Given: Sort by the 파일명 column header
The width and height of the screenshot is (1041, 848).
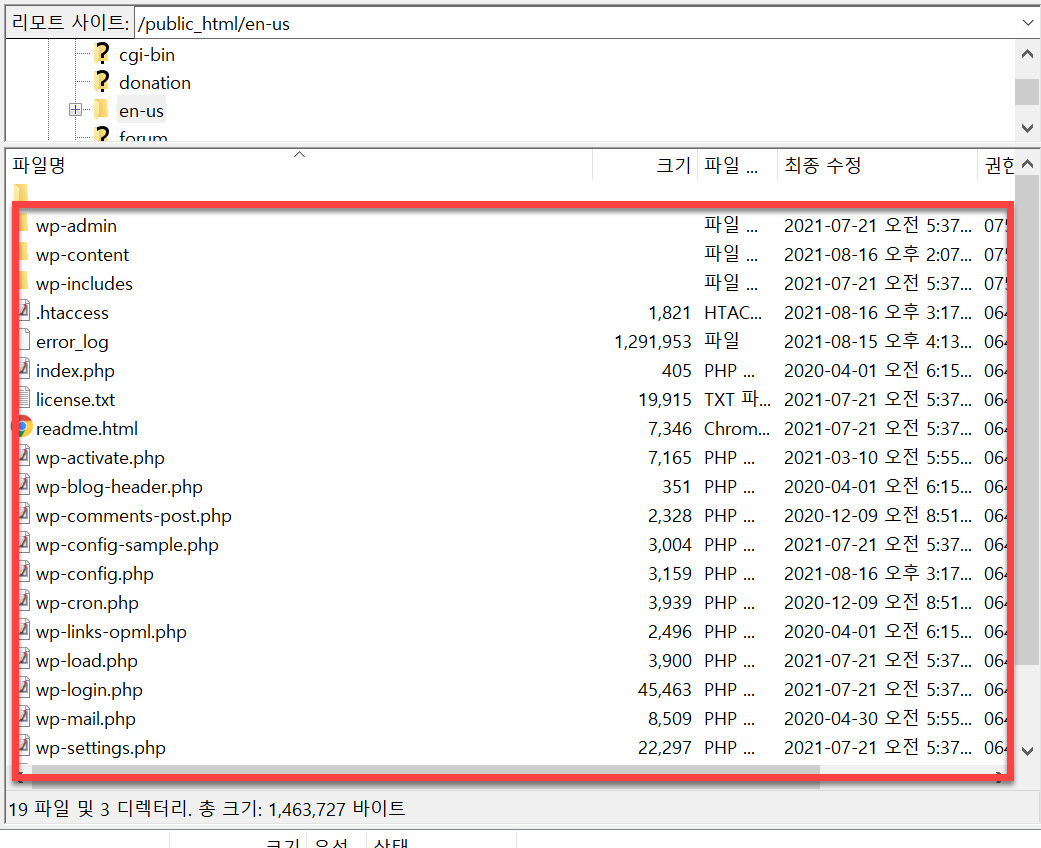Looking at the screenshot, I should (299, 165).
